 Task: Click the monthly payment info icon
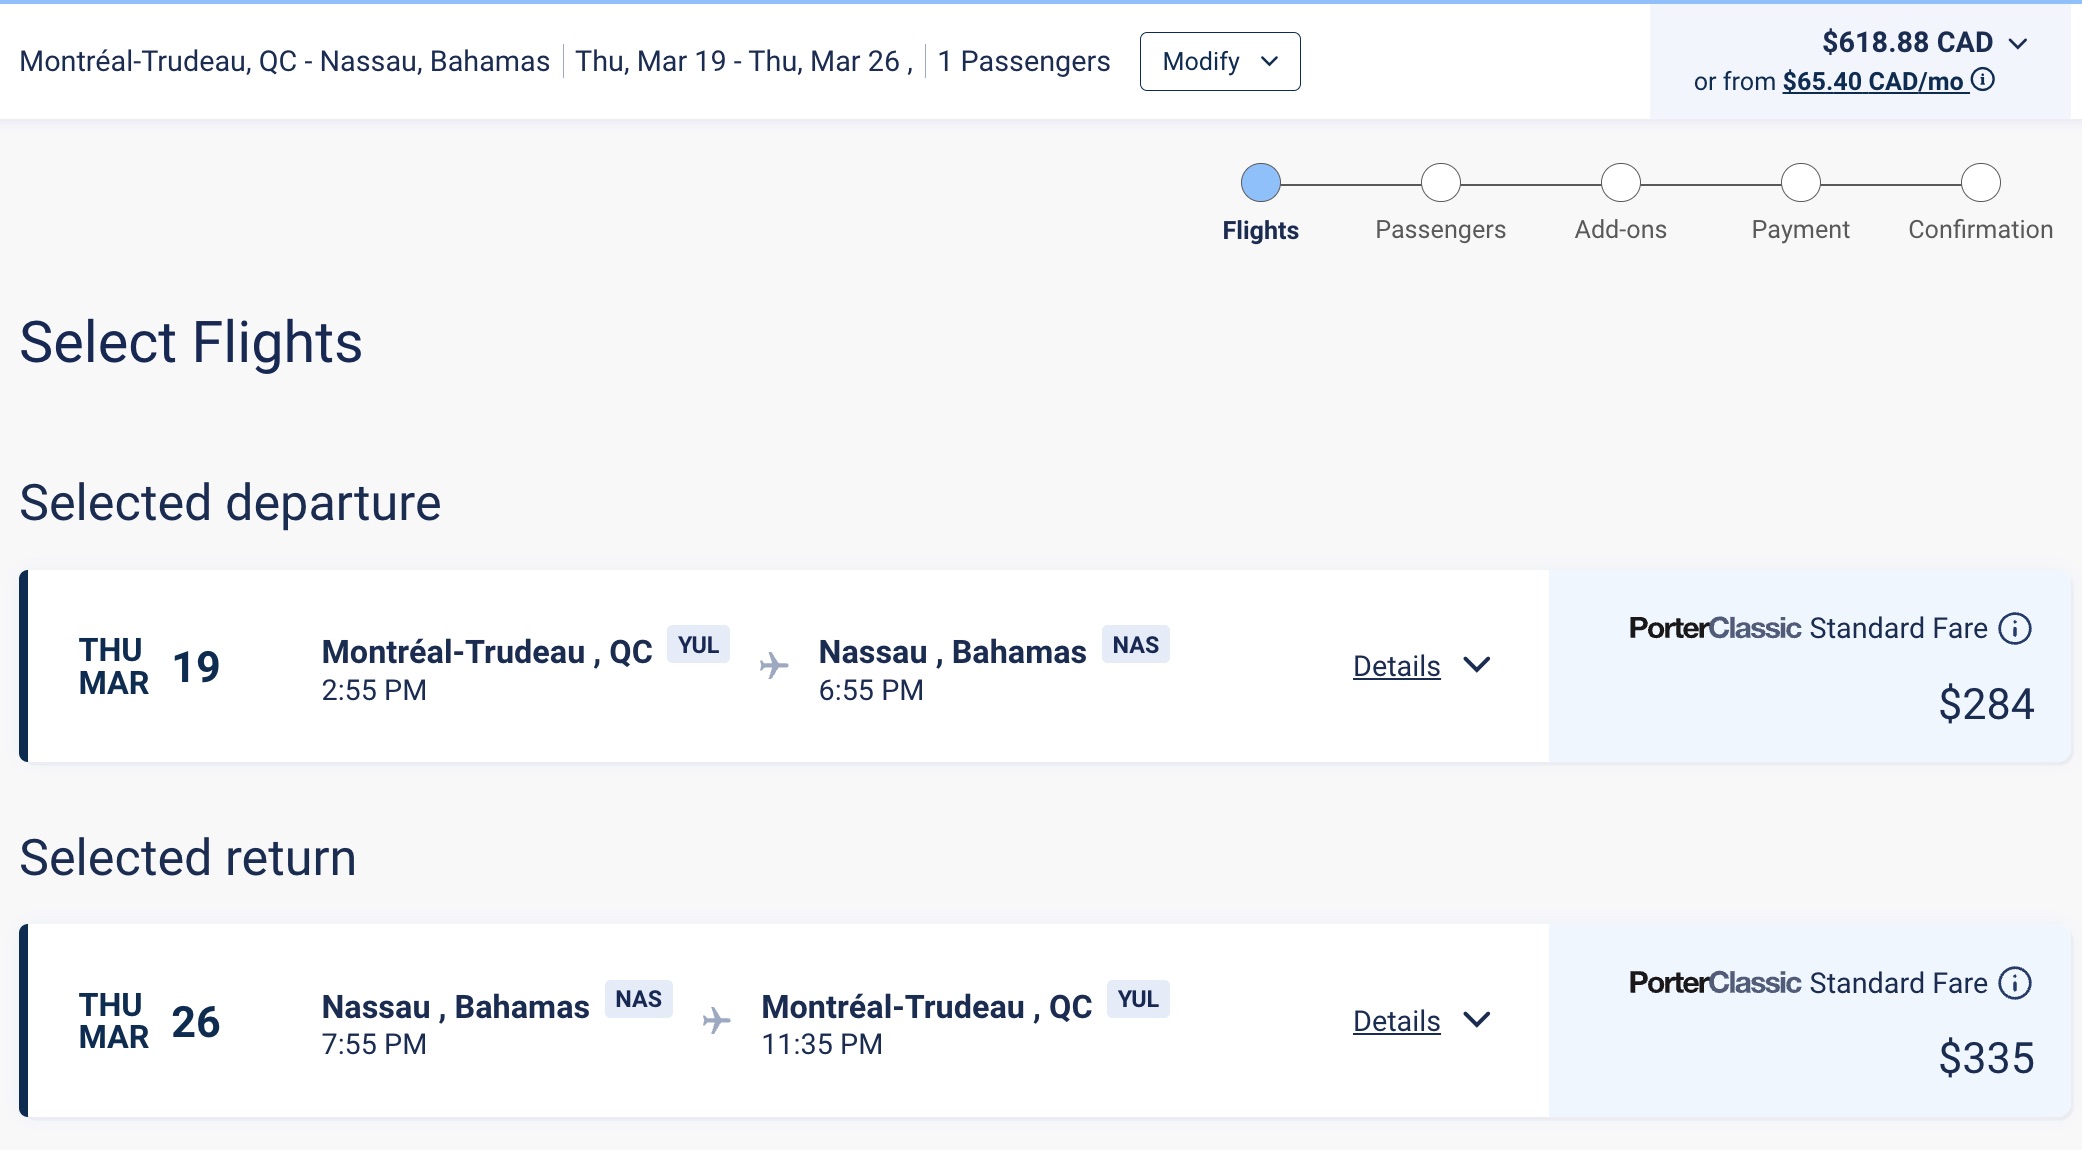[1984, 83]
